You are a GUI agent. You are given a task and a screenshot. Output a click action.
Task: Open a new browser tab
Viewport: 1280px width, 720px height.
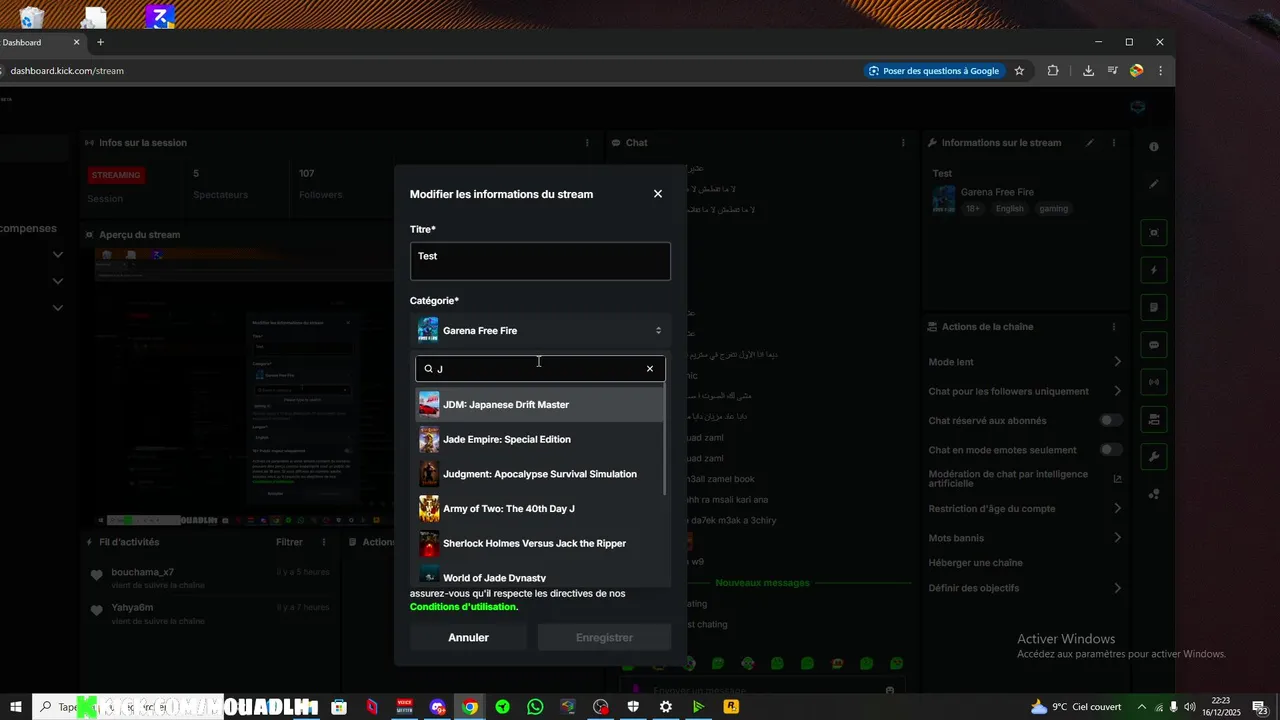point(100,42)
